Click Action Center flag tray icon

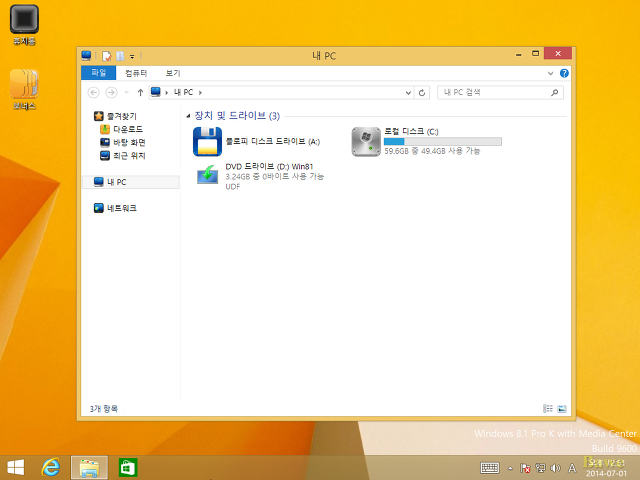(x=525, y=468)
